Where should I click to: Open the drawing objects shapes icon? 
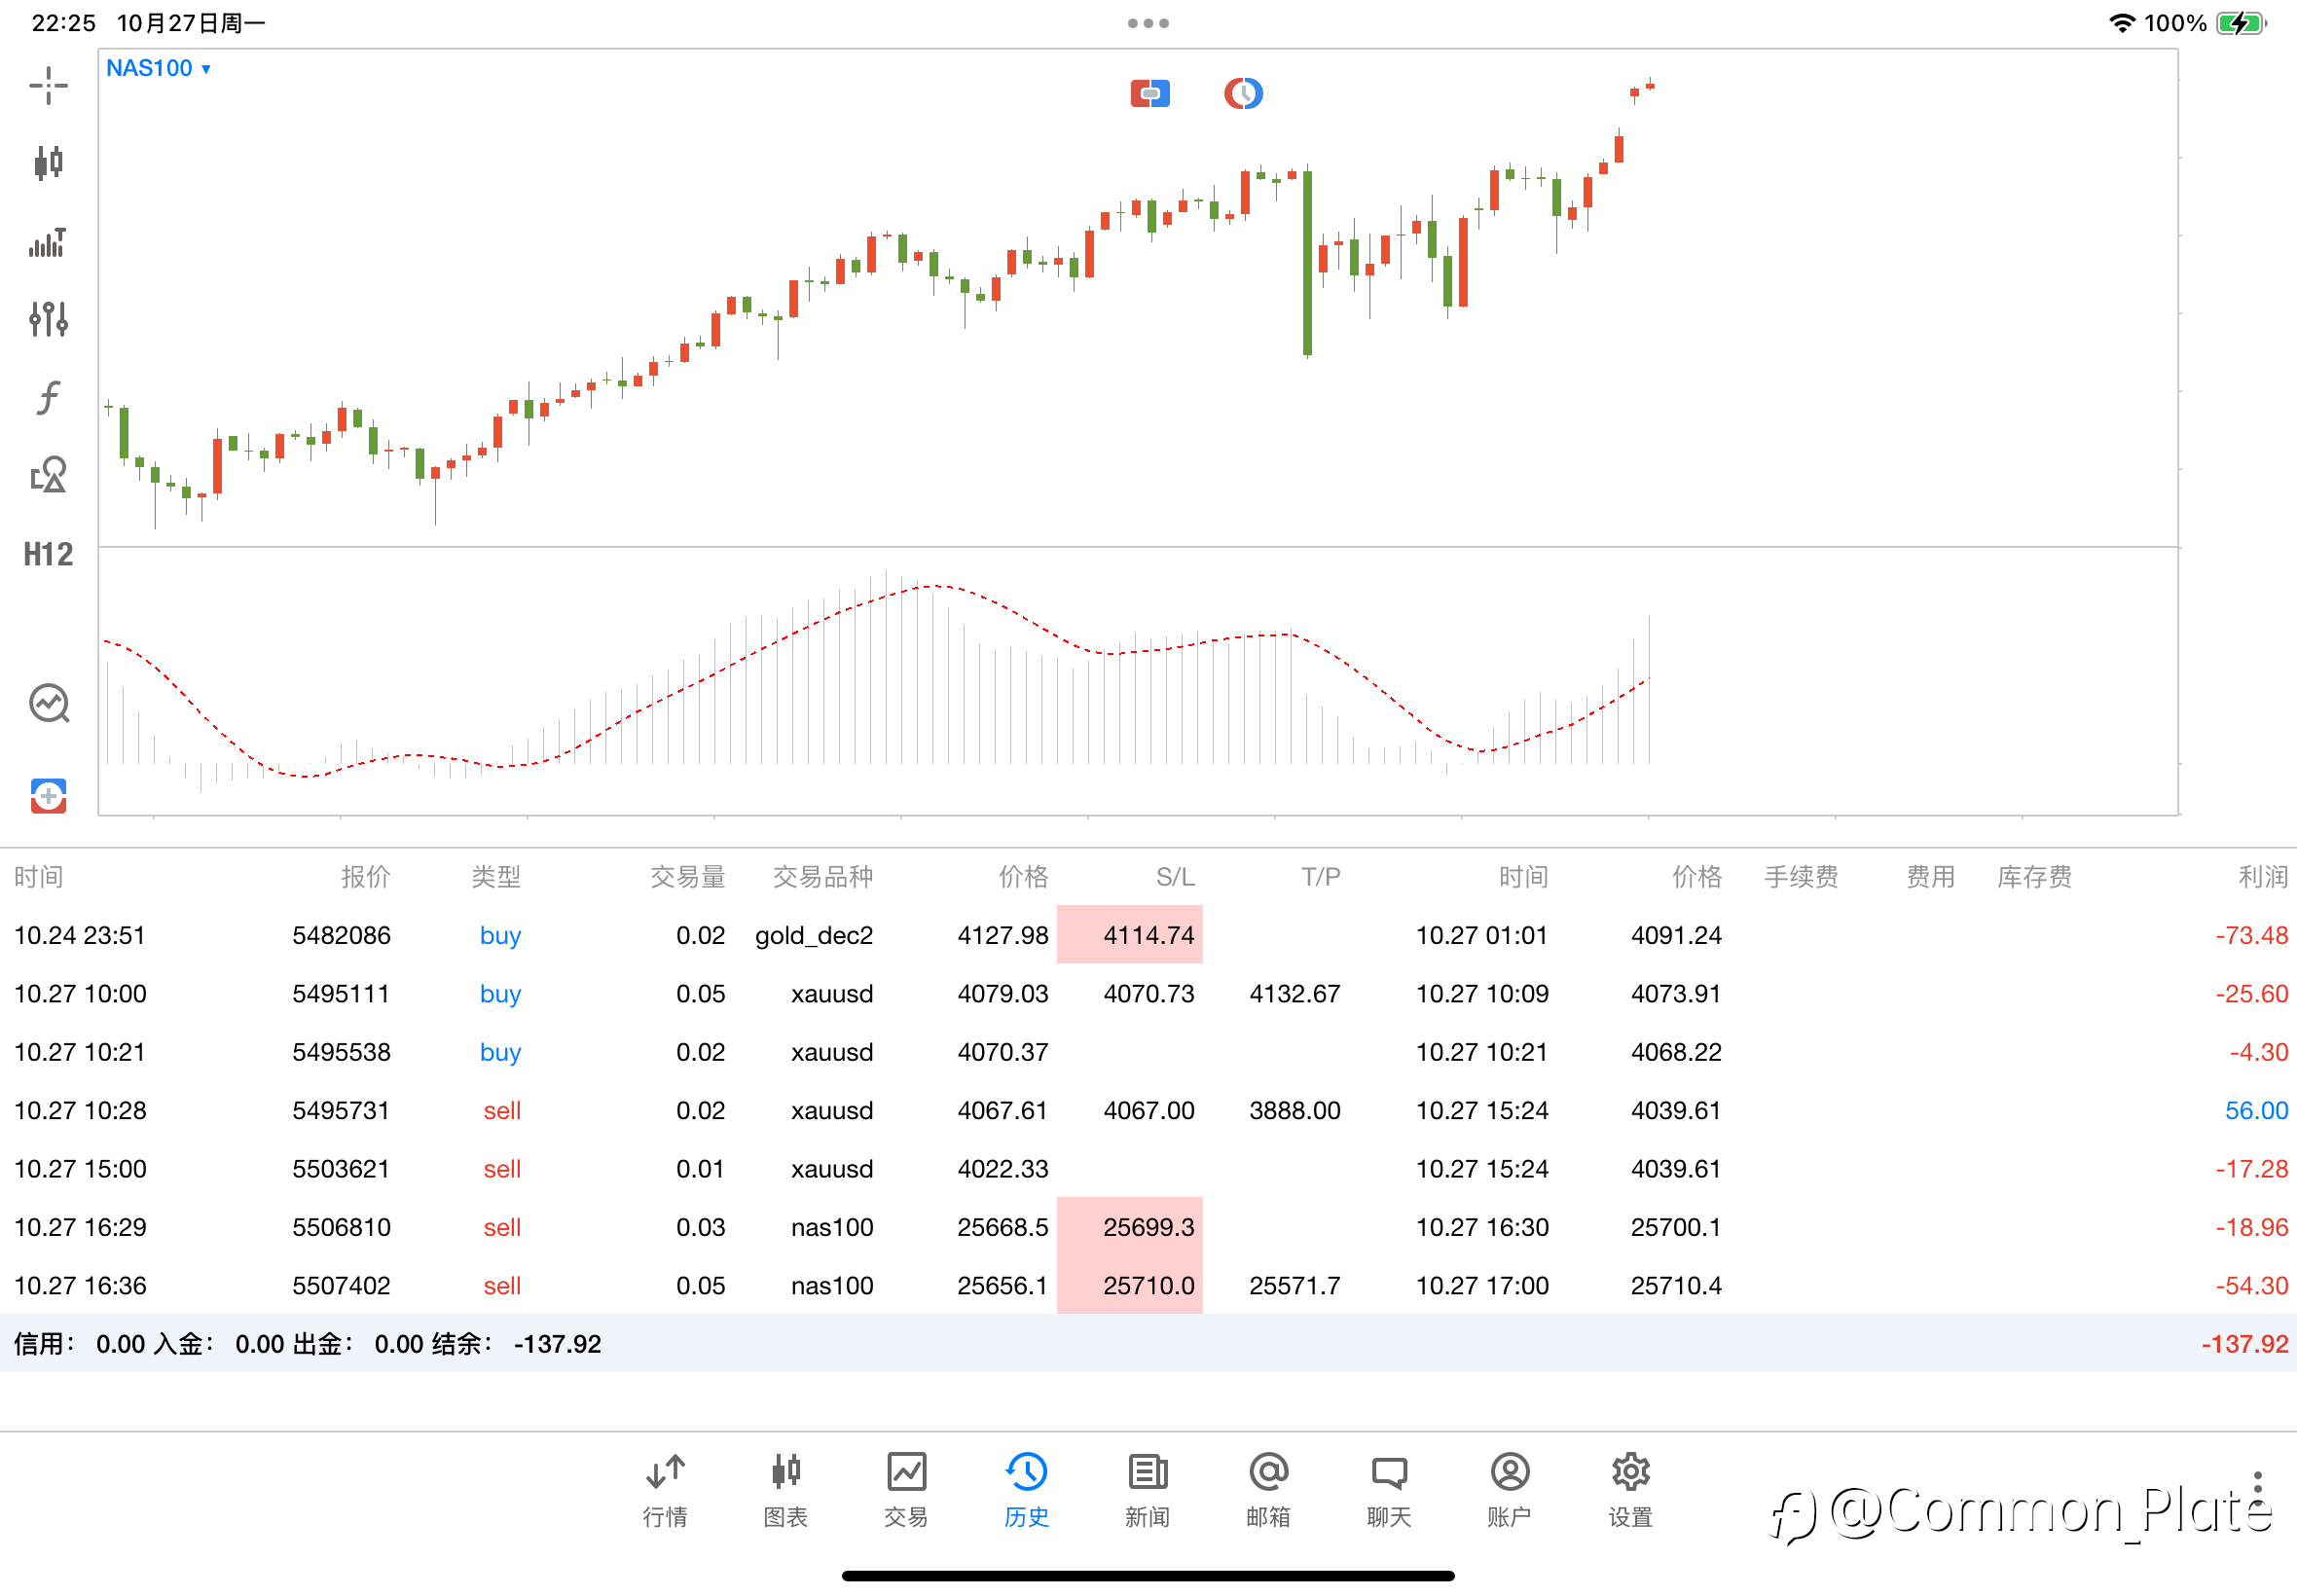pos(48,475)
